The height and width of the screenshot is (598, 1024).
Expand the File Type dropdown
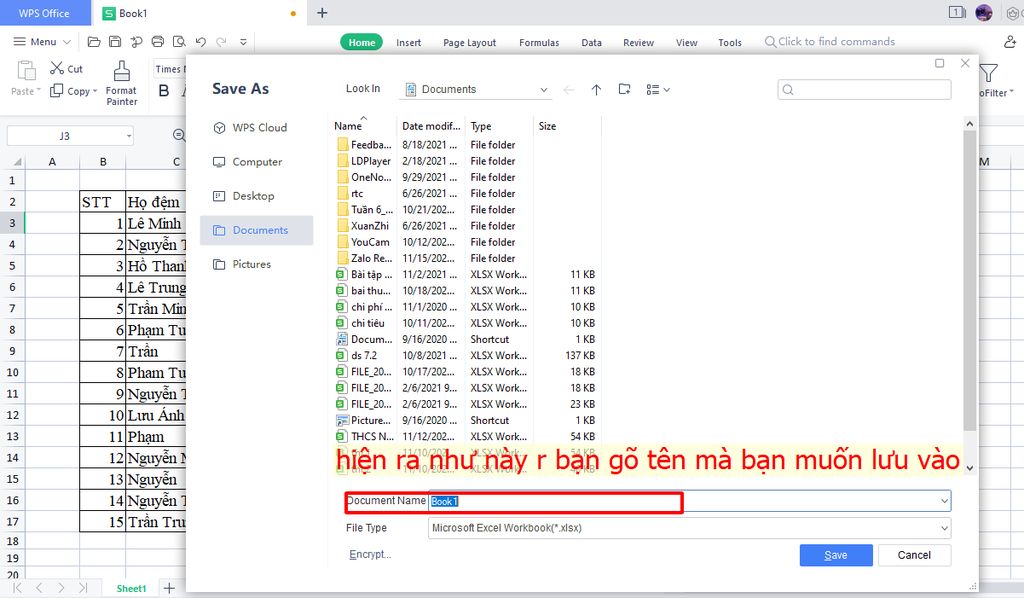click(x=944, y=528)
